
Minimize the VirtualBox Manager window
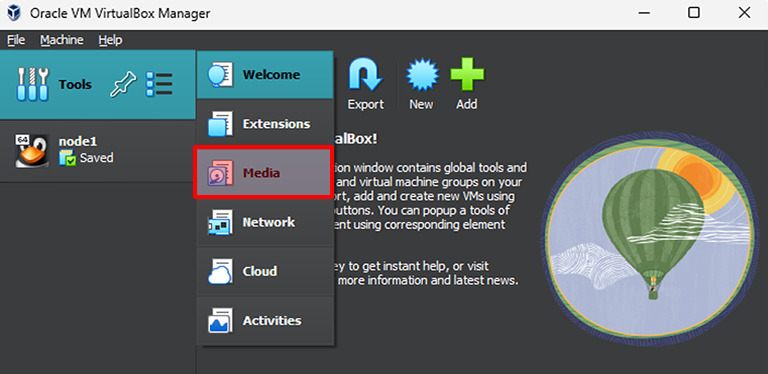[643, 13]
